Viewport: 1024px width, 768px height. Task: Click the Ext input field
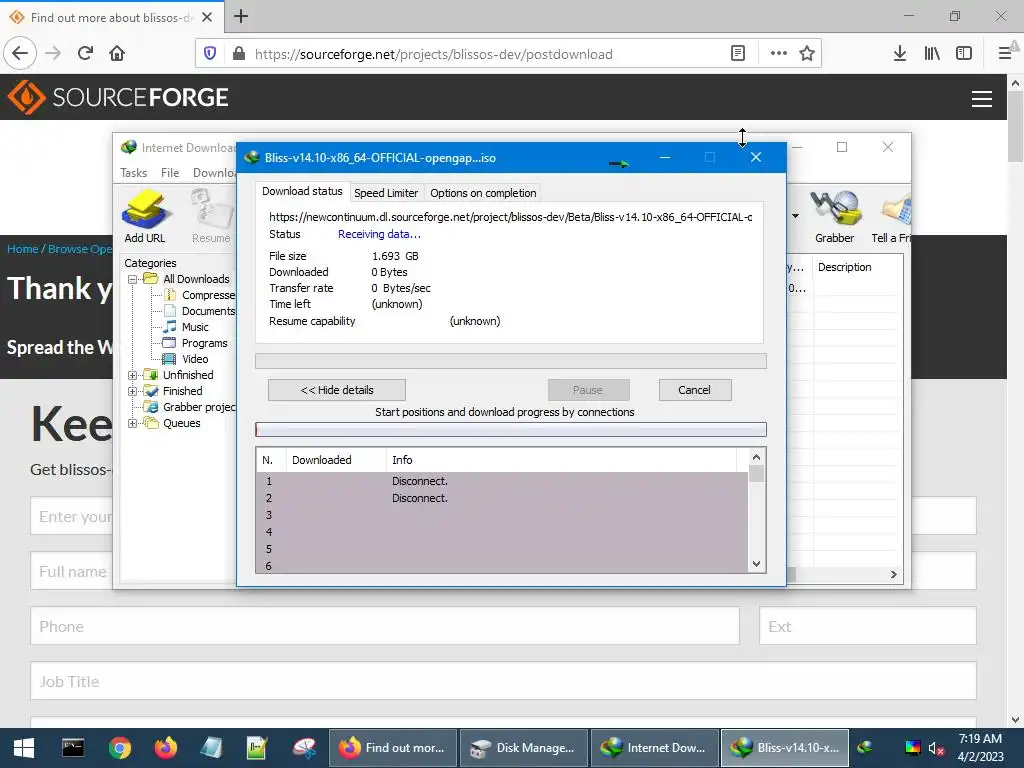867,626
